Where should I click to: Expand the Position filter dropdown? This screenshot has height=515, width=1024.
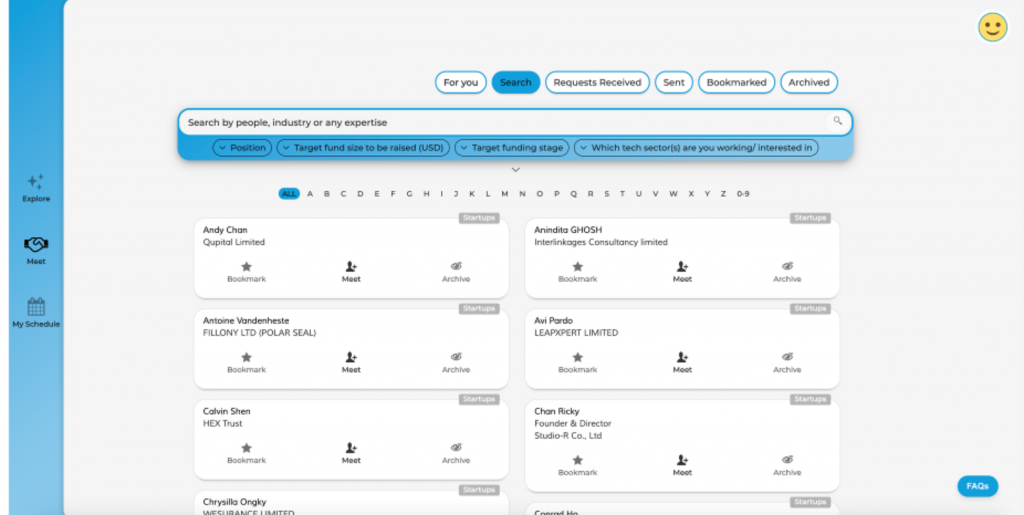tap(242, 148)
